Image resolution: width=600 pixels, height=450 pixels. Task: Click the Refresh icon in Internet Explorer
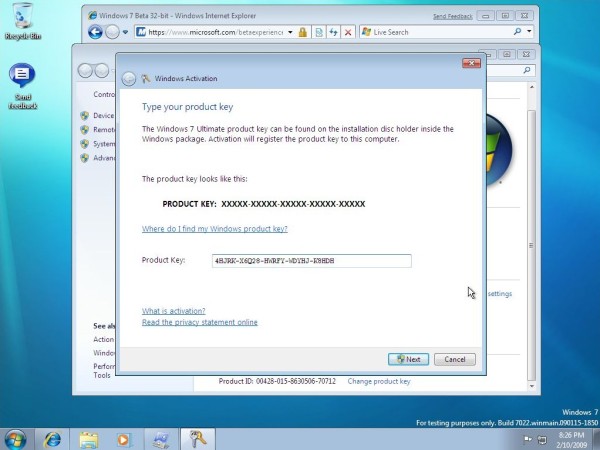coord(333,32)
